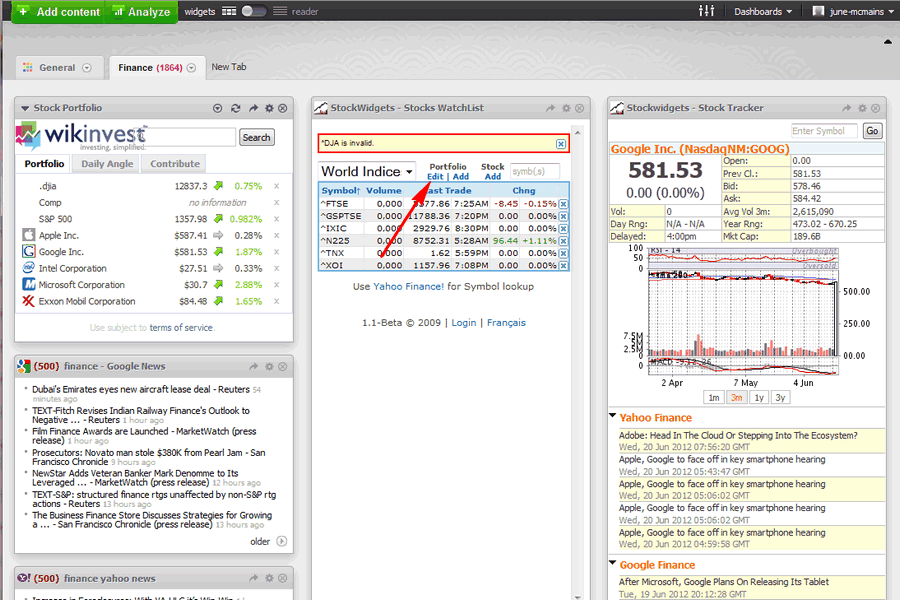This screenshot has width=900, height=600.
Task: Click the Google News widget logo icon
Action: [x=24, y=366]
